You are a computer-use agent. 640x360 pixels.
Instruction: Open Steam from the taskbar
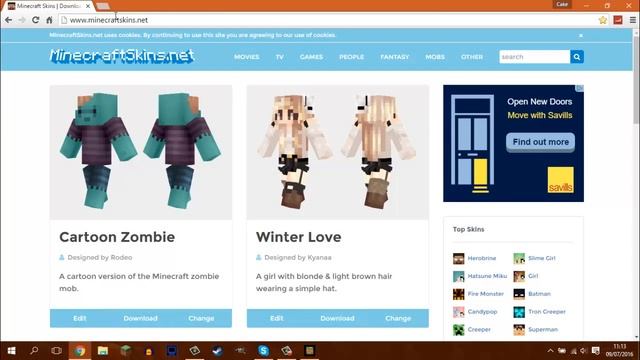(x=218, y=351)
